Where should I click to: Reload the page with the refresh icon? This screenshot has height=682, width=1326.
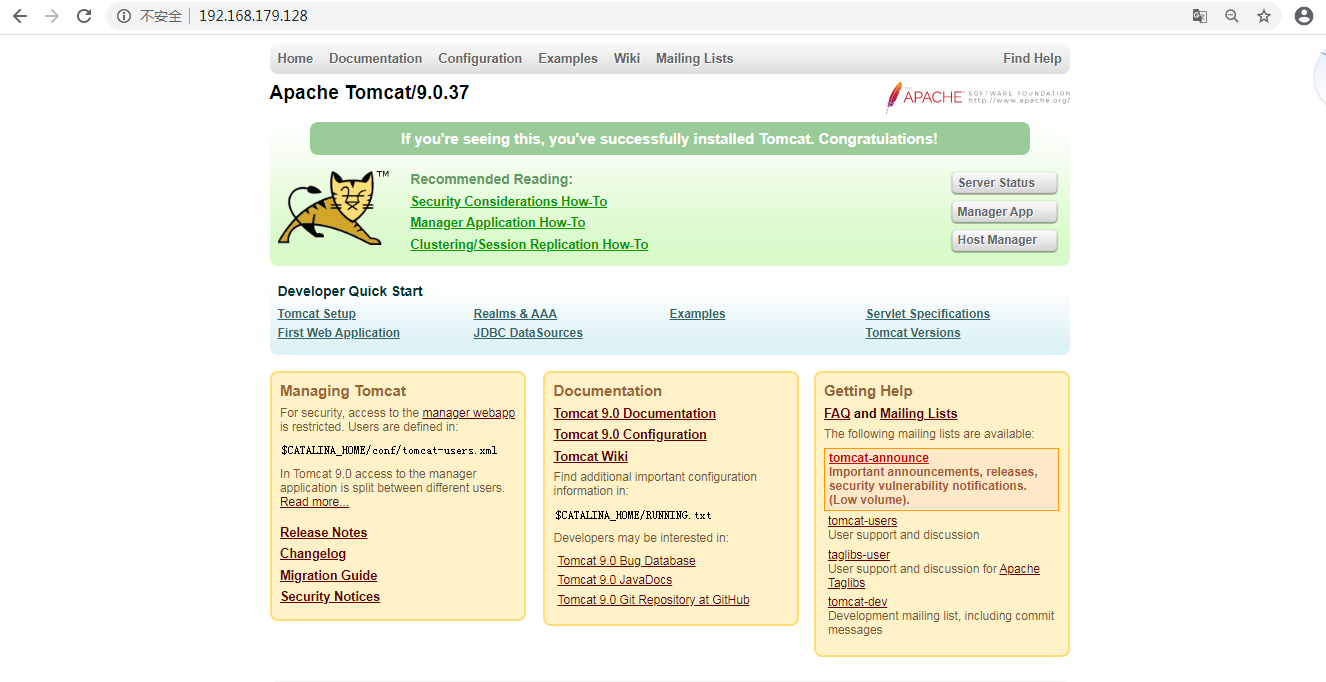84,16
